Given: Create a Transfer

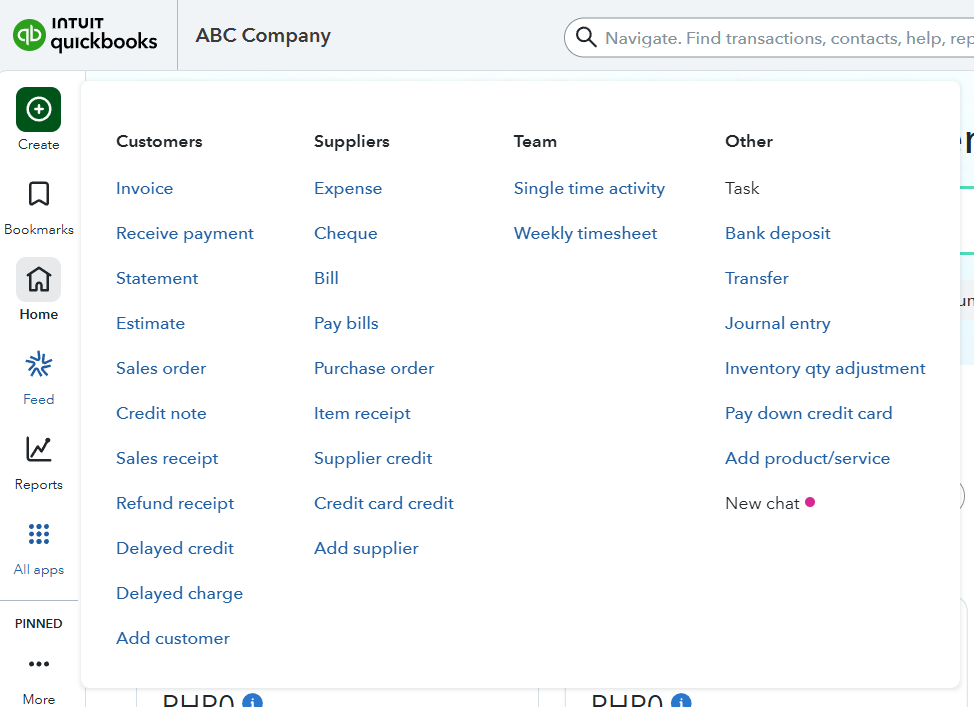Looking at the screenshot, I should click(757, 278).
